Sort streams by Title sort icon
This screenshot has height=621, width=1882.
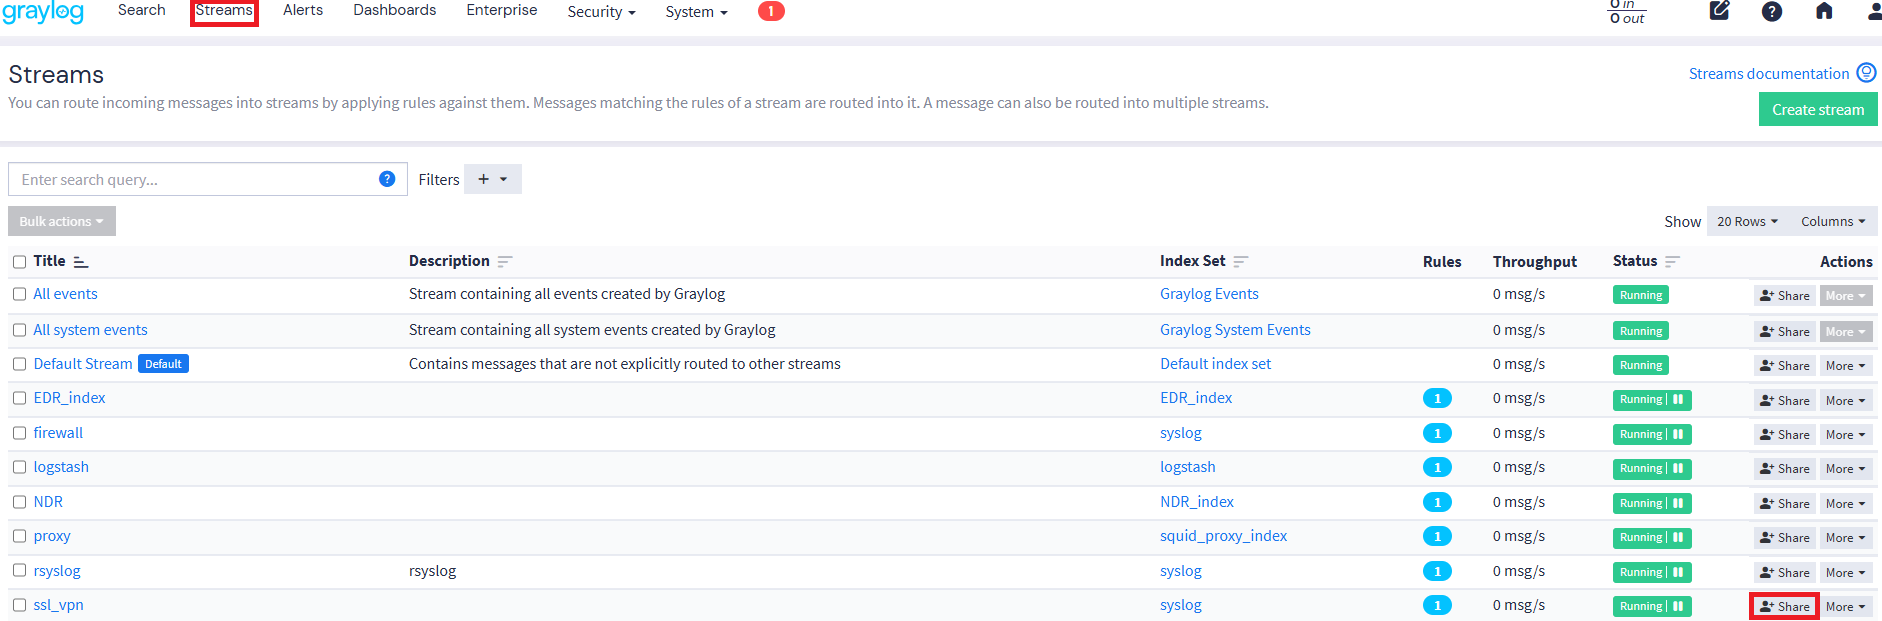(81, 262)
